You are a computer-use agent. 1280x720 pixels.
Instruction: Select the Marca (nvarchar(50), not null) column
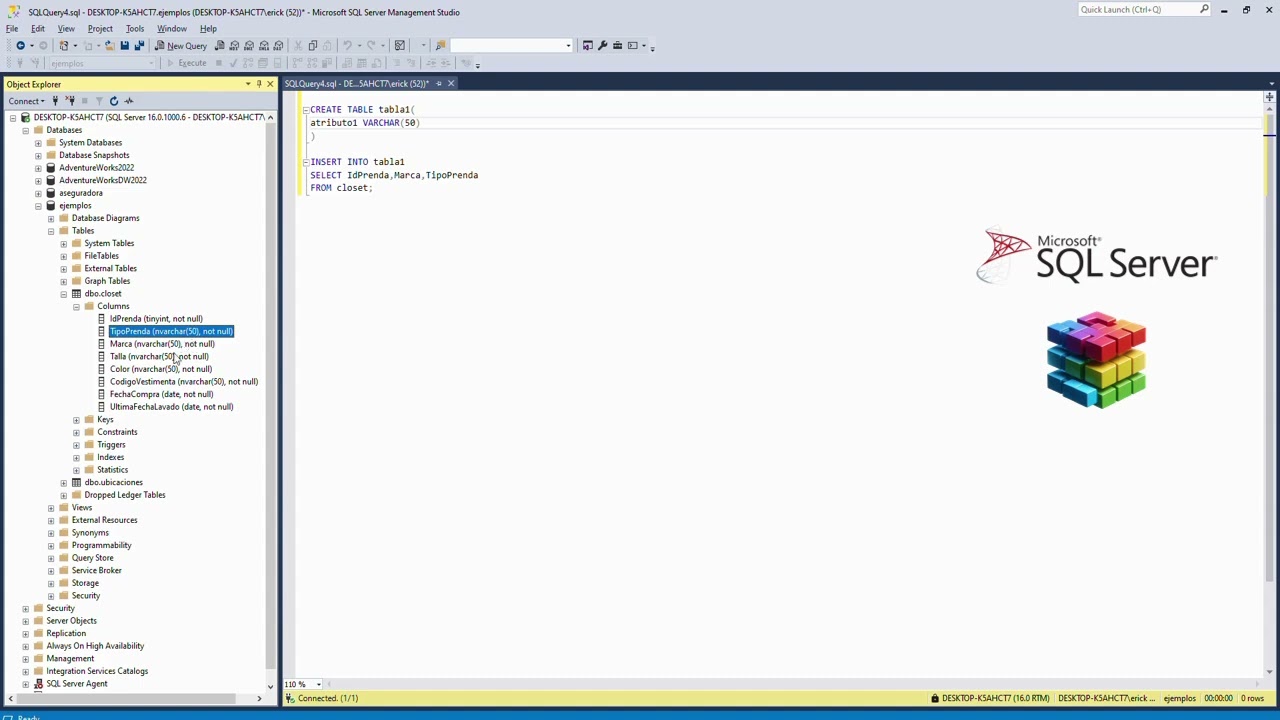click(x=162, y=344)
